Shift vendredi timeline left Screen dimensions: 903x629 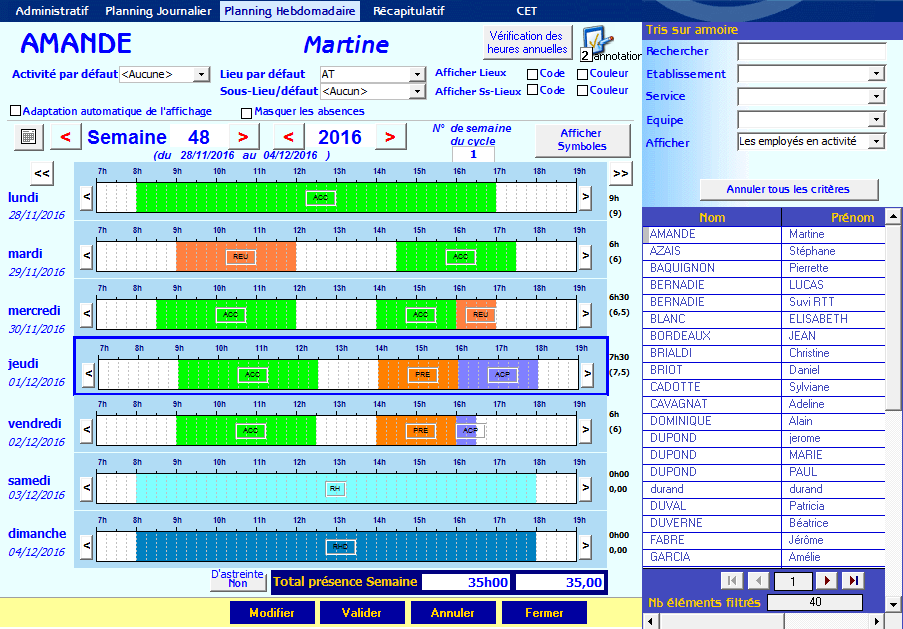coord(86,430)
